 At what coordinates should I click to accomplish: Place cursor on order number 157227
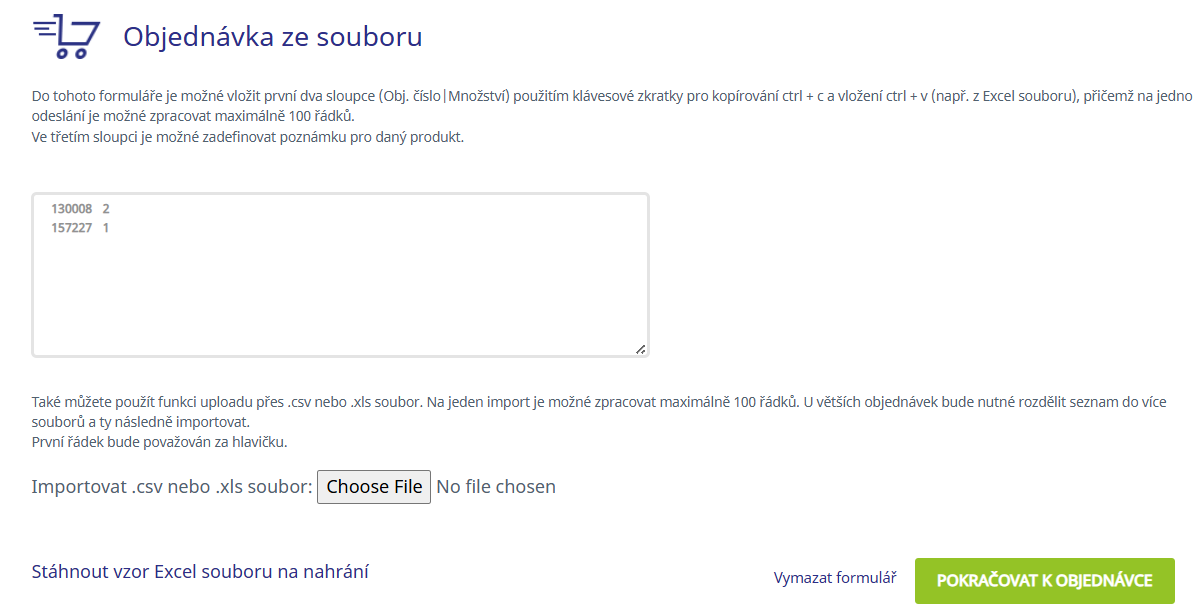coord(71,228)
